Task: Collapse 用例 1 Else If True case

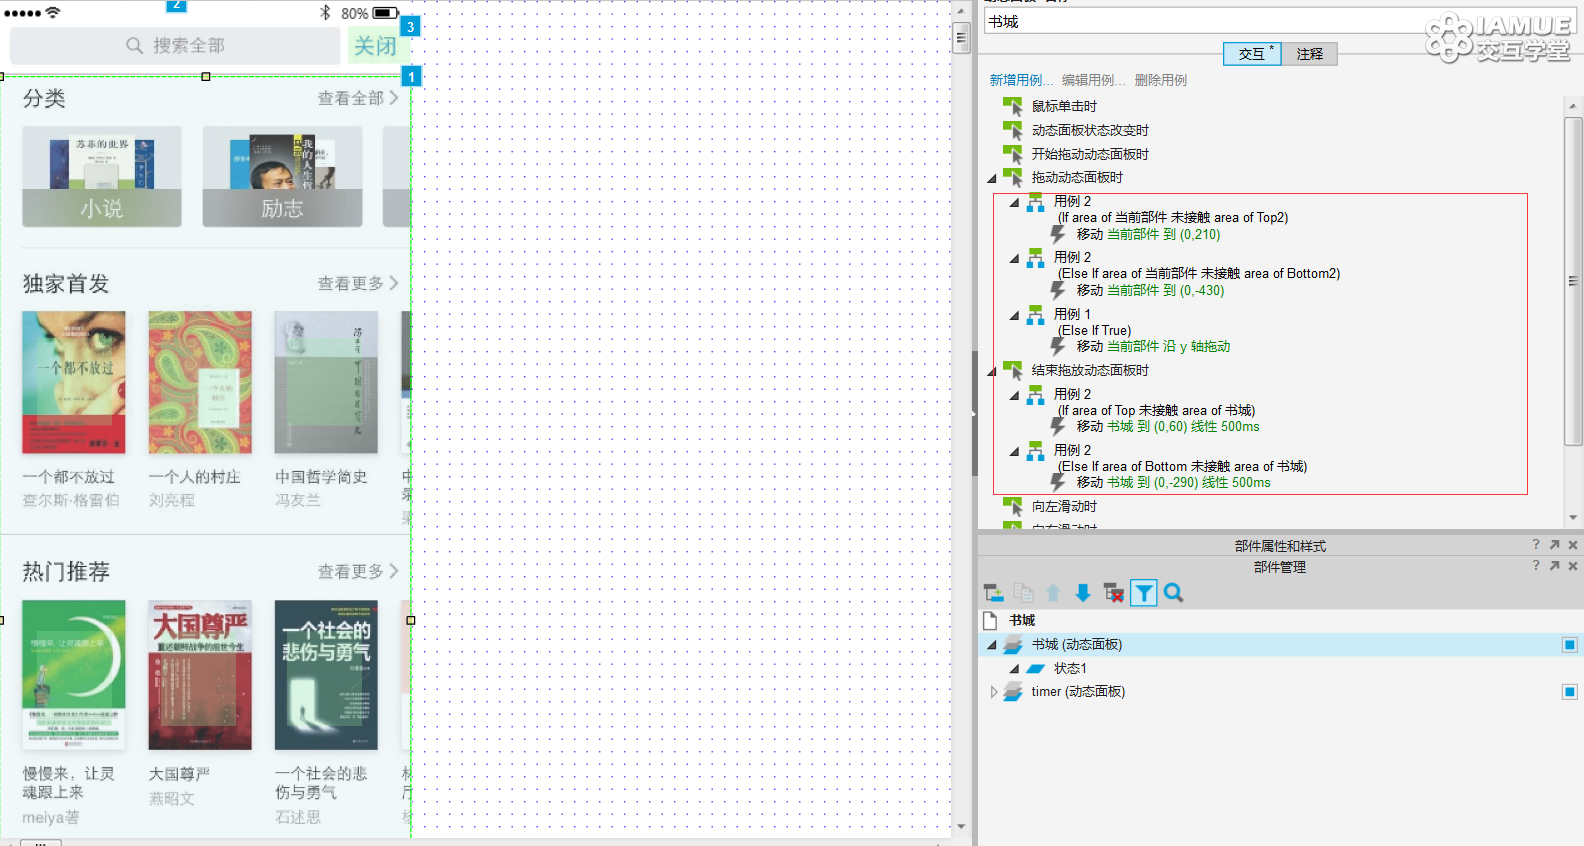Action: coord(1014,316)
